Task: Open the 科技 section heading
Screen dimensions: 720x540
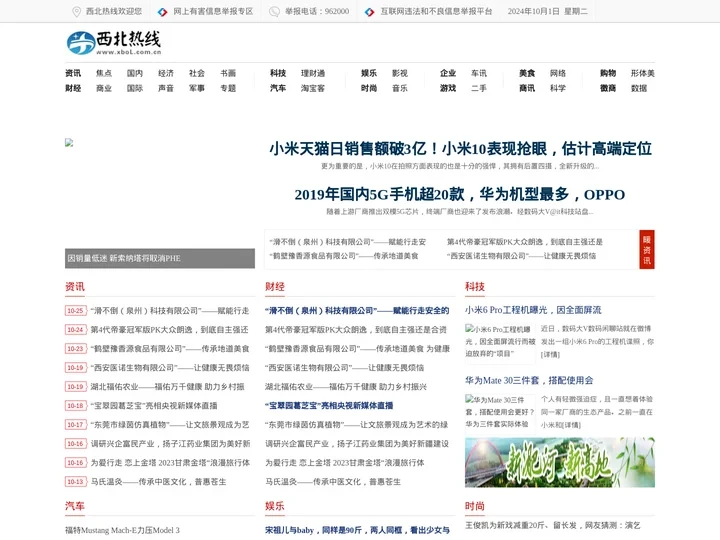Action: (x=475, y=287)
